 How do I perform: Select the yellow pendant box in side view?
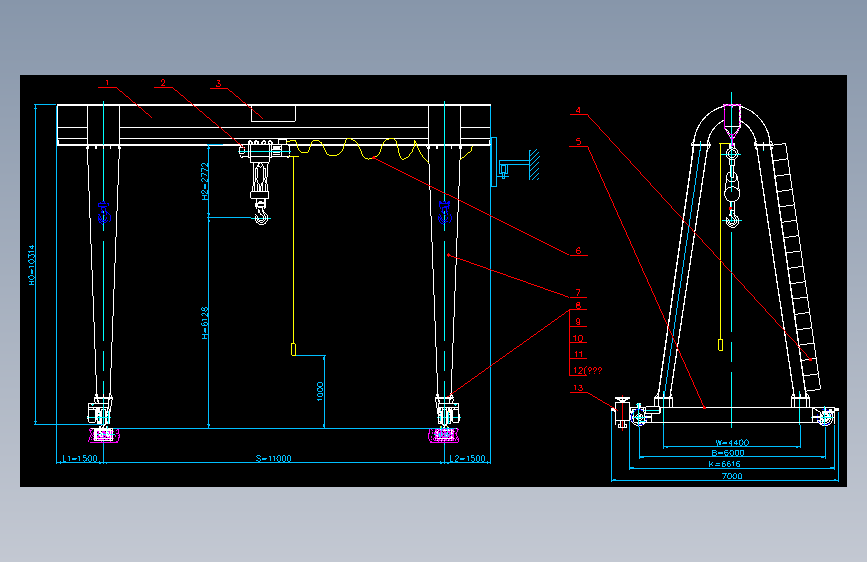pyautogui.click(x=720, y=345)
